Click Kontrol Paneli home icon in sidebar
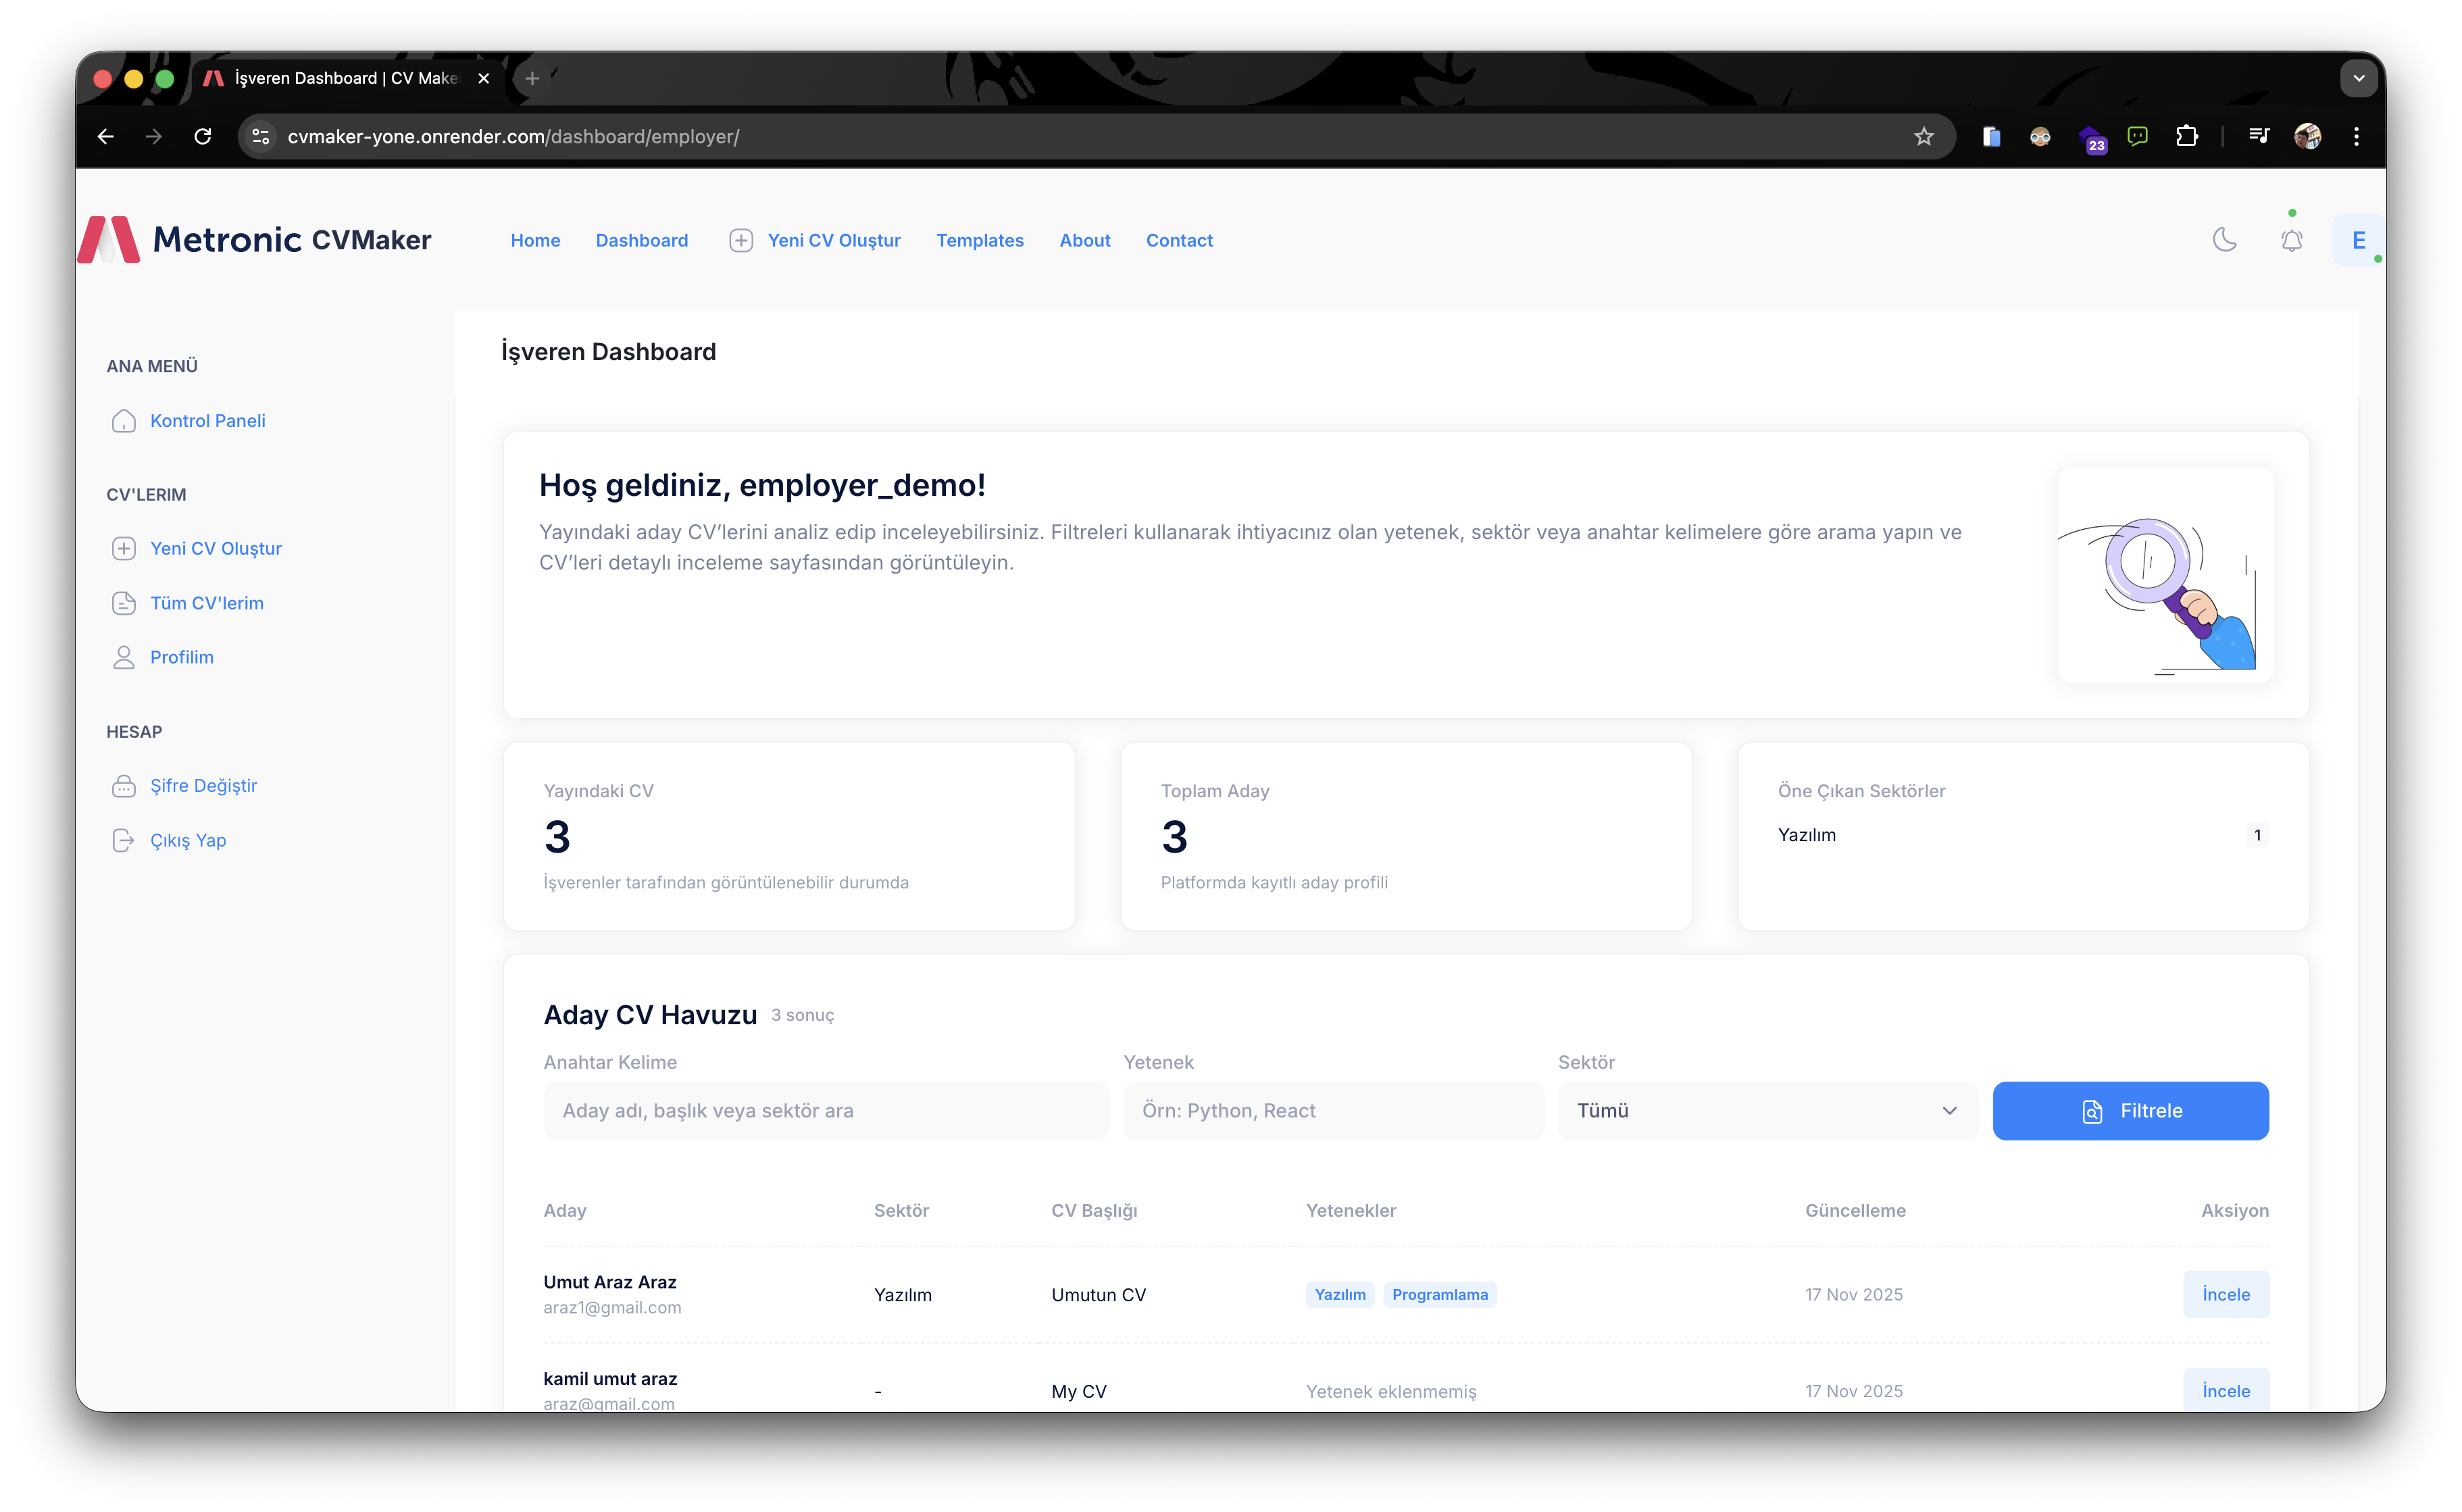The height and width of the screenshot is (1512, 2462). 124,421
